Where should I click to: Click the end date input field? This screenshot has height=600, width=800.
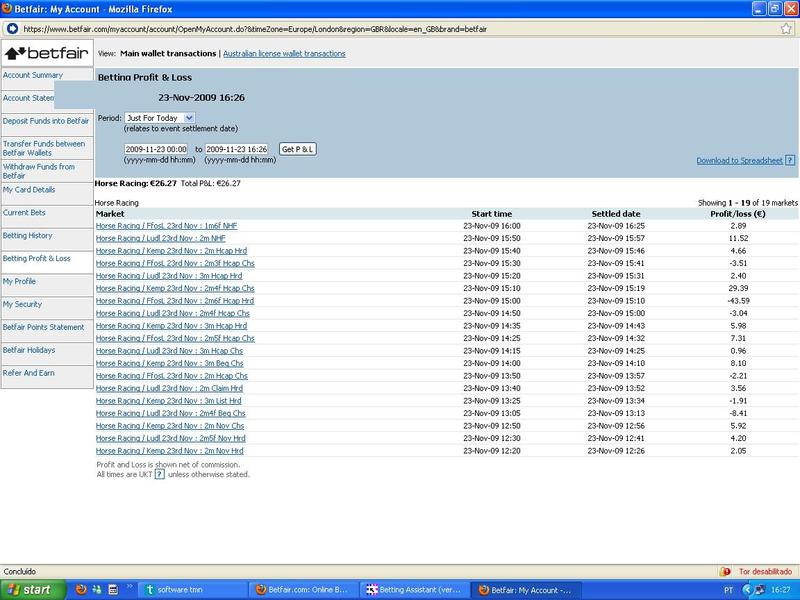(x=237, y=149)
